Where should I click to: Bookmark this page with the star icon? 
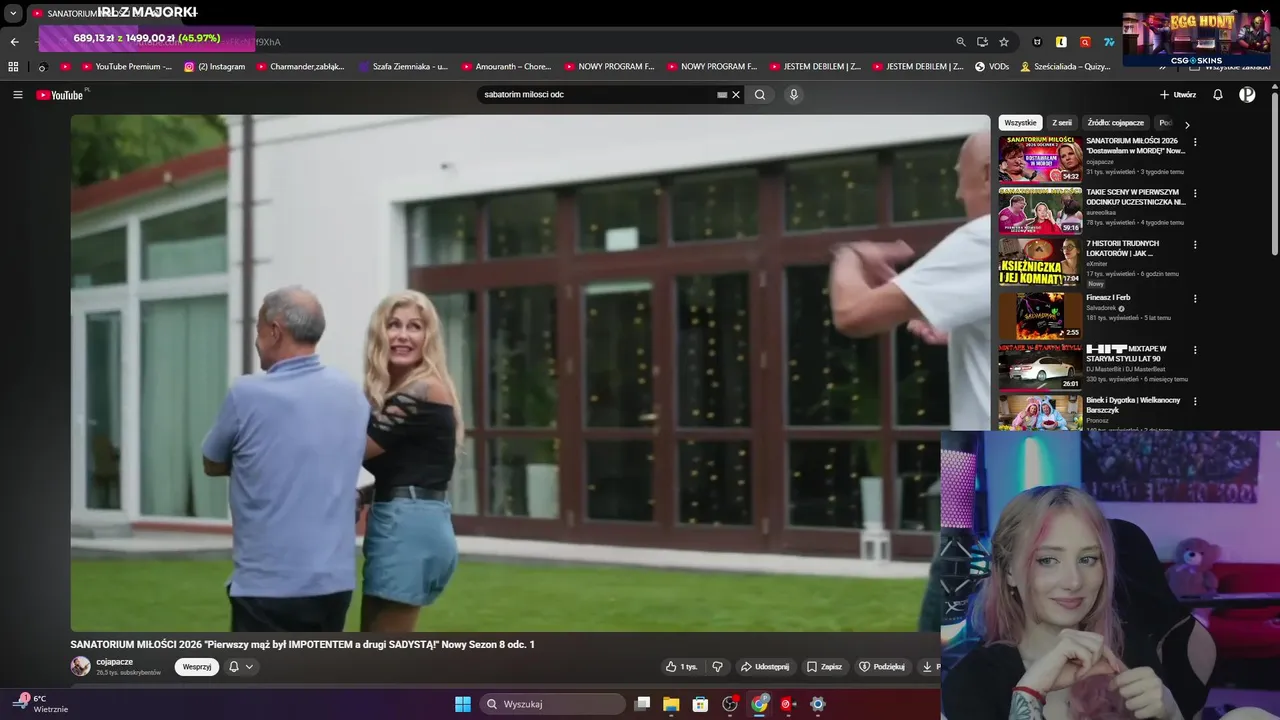1004,42
